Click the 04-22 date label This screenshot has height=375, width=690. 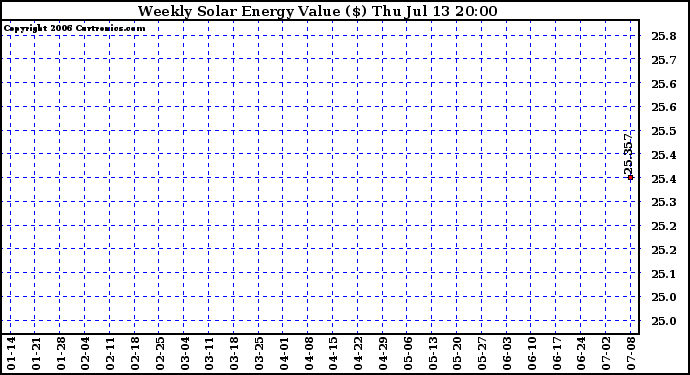358,353
